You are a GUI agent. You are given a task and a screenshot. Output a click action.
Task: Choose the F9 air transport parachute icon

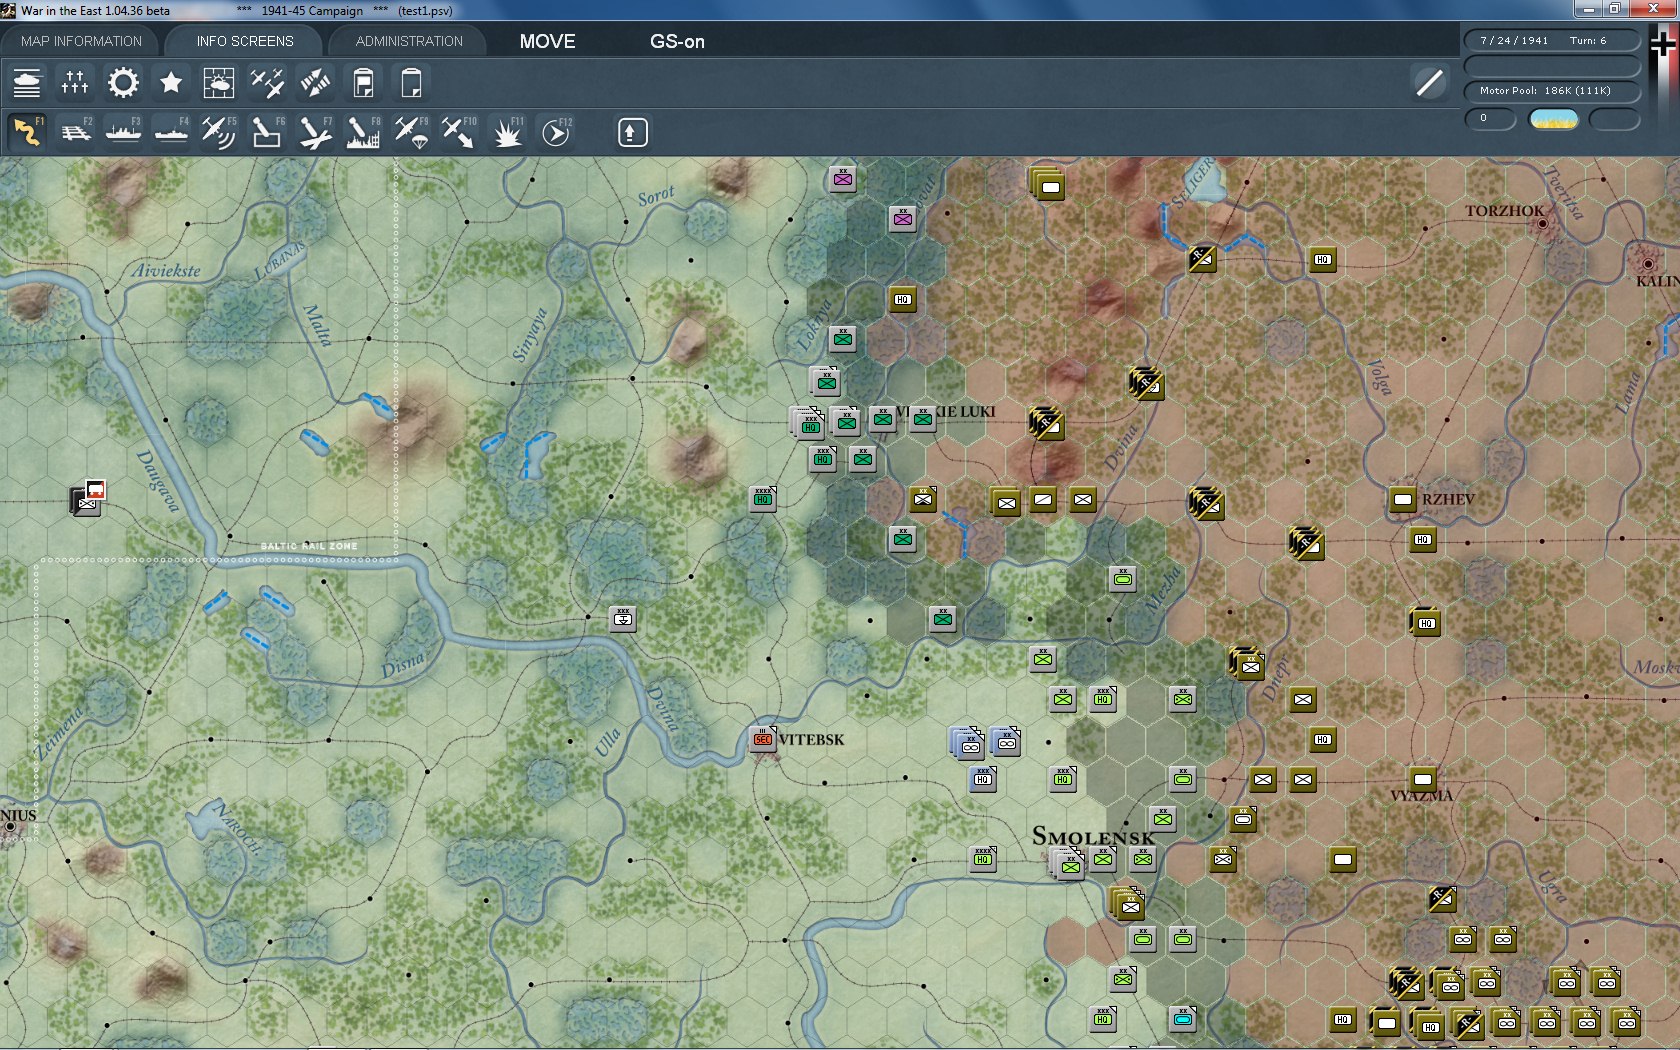(x=411, y=132)
